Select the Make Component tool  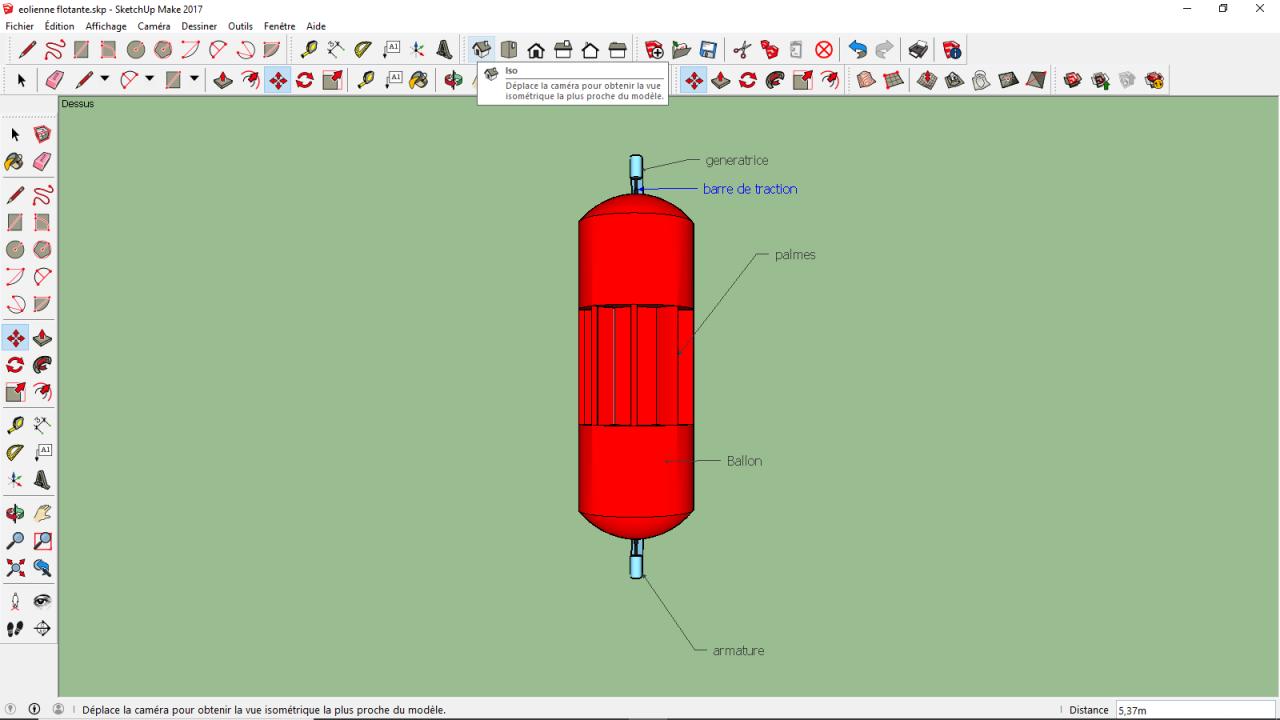coord(42,134)
